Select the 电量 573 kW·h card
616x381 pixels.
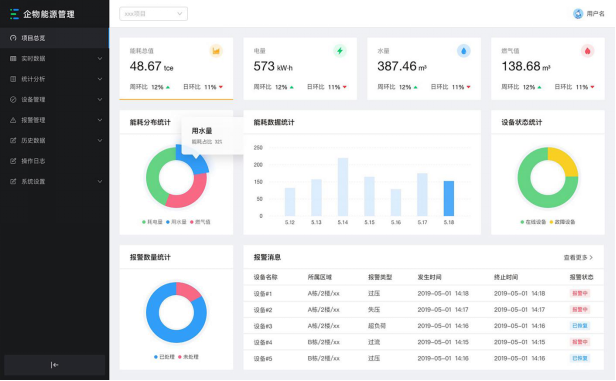300,69
